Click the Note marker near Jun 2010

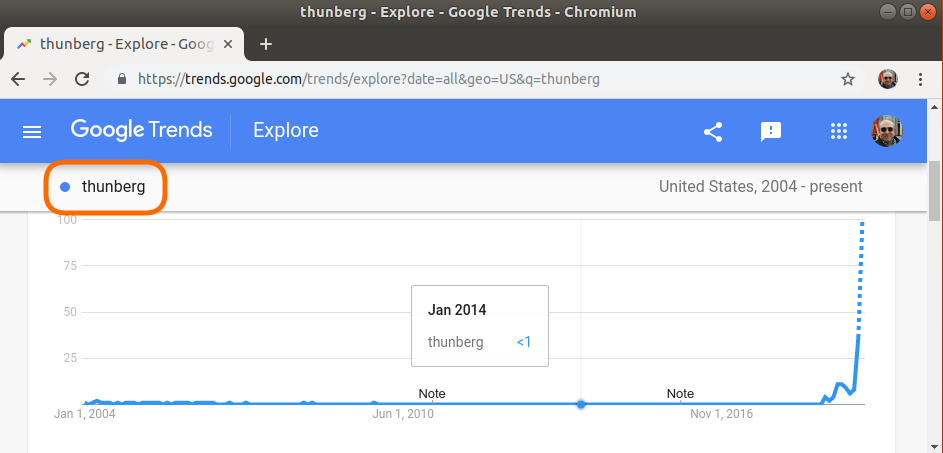coord(432,393)
